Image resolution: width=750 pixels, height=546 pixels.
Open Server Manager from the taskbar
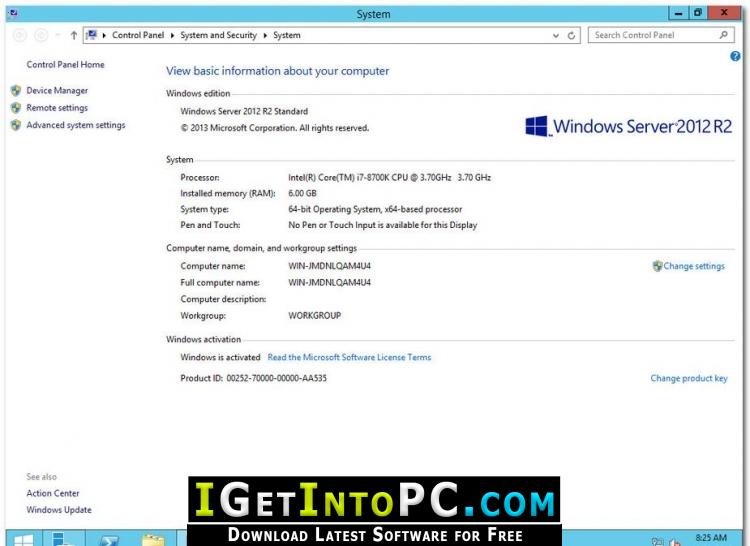[65, 538]
